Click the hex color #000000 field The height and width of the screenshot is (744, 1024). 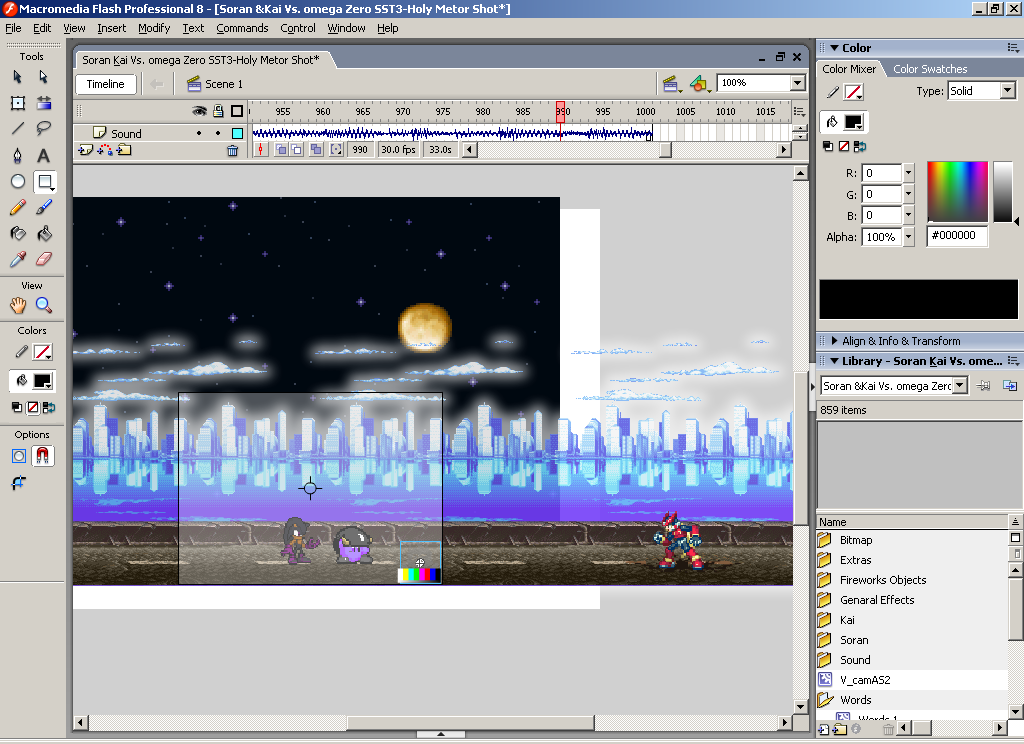pyautogui.click(x=957, y=236)
